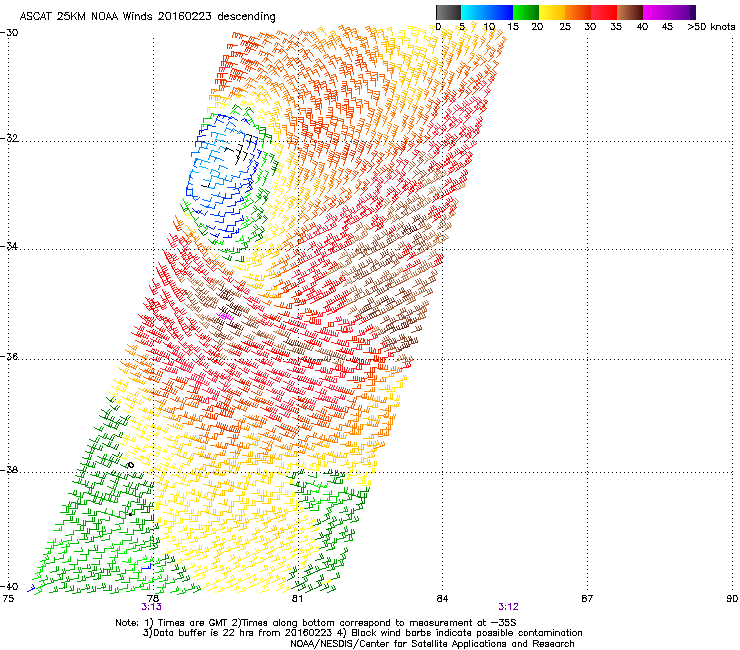Click the legend tick label '10'
The image size is (740, 650).
click(x=489, y=27)
